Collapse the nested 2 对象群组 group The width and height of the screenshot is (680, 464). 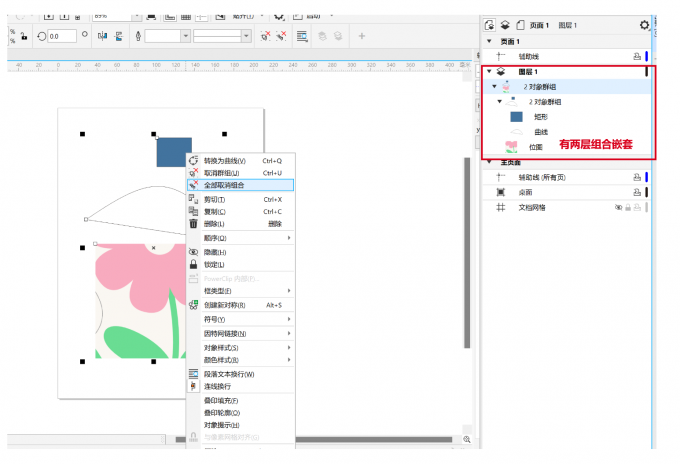pos(500,102)
